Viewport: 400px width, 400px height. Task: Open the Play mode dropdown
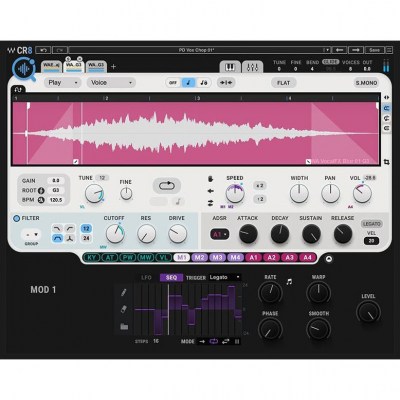click(x=63, y=83)
